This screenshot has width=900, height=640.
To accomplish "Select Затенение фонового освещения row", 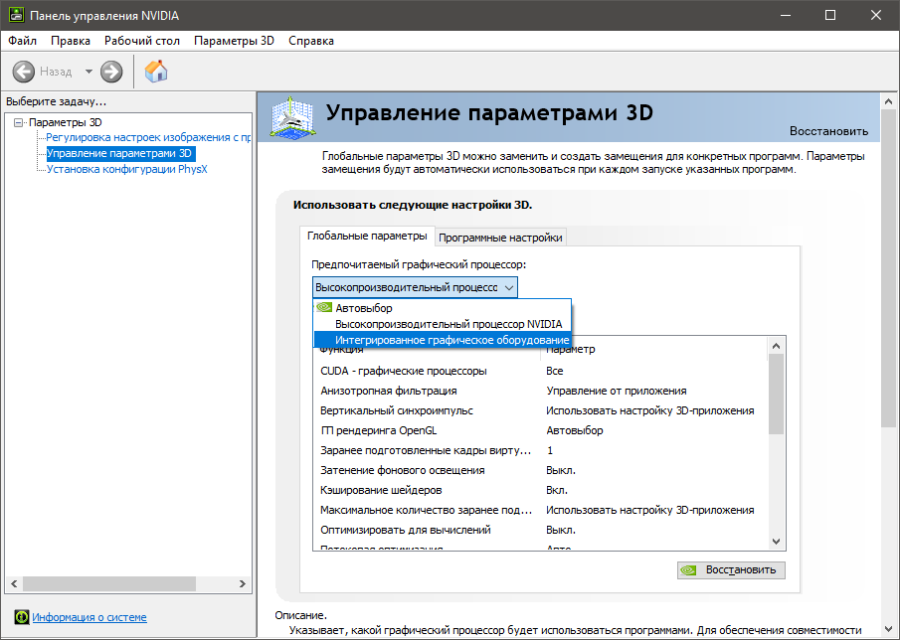I will [540, 470].
